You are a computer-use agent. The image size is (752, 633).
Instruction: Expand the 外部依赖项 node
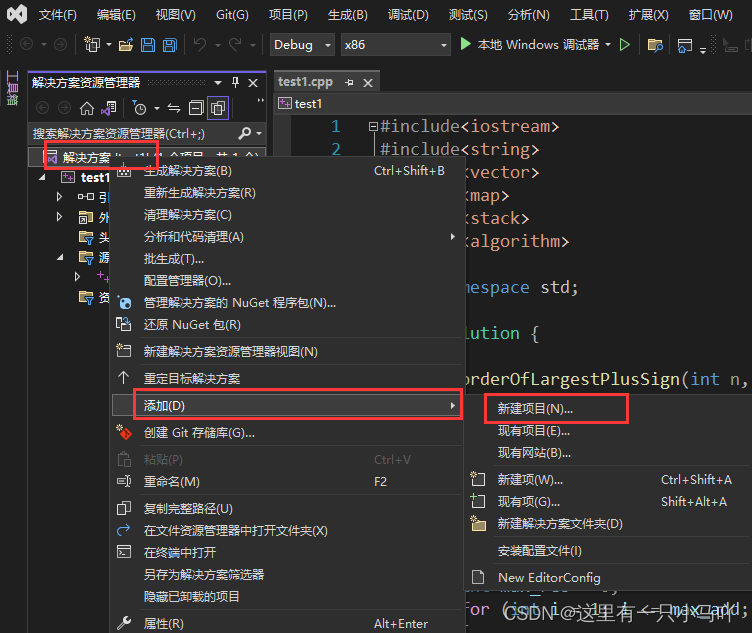click(59, 217)
